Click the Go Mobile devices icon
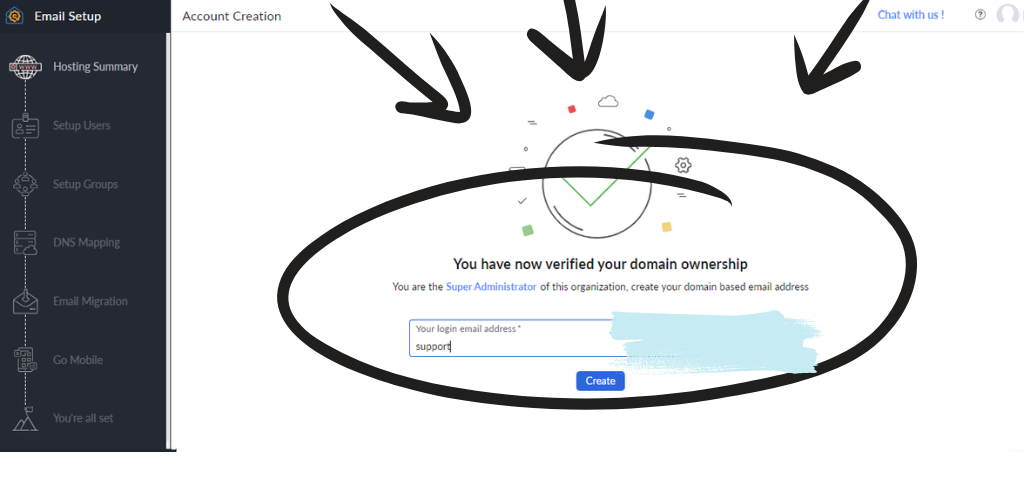1024x480 pixels. [x=25, y=360]
